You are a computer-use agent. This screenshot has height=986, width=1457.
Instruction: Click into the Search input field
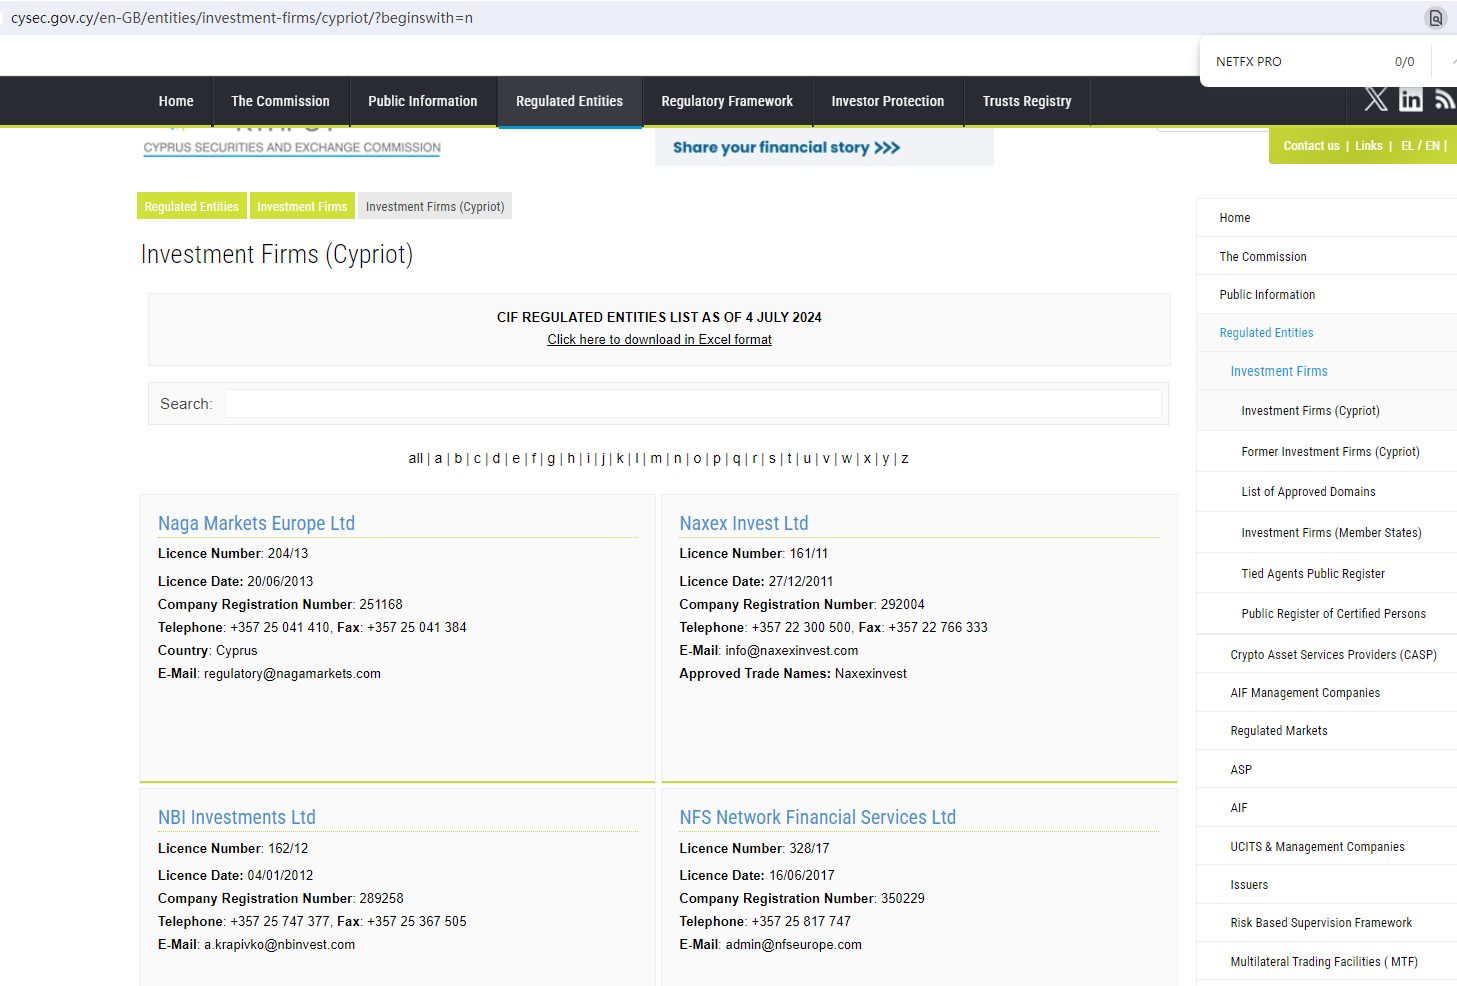692,404
